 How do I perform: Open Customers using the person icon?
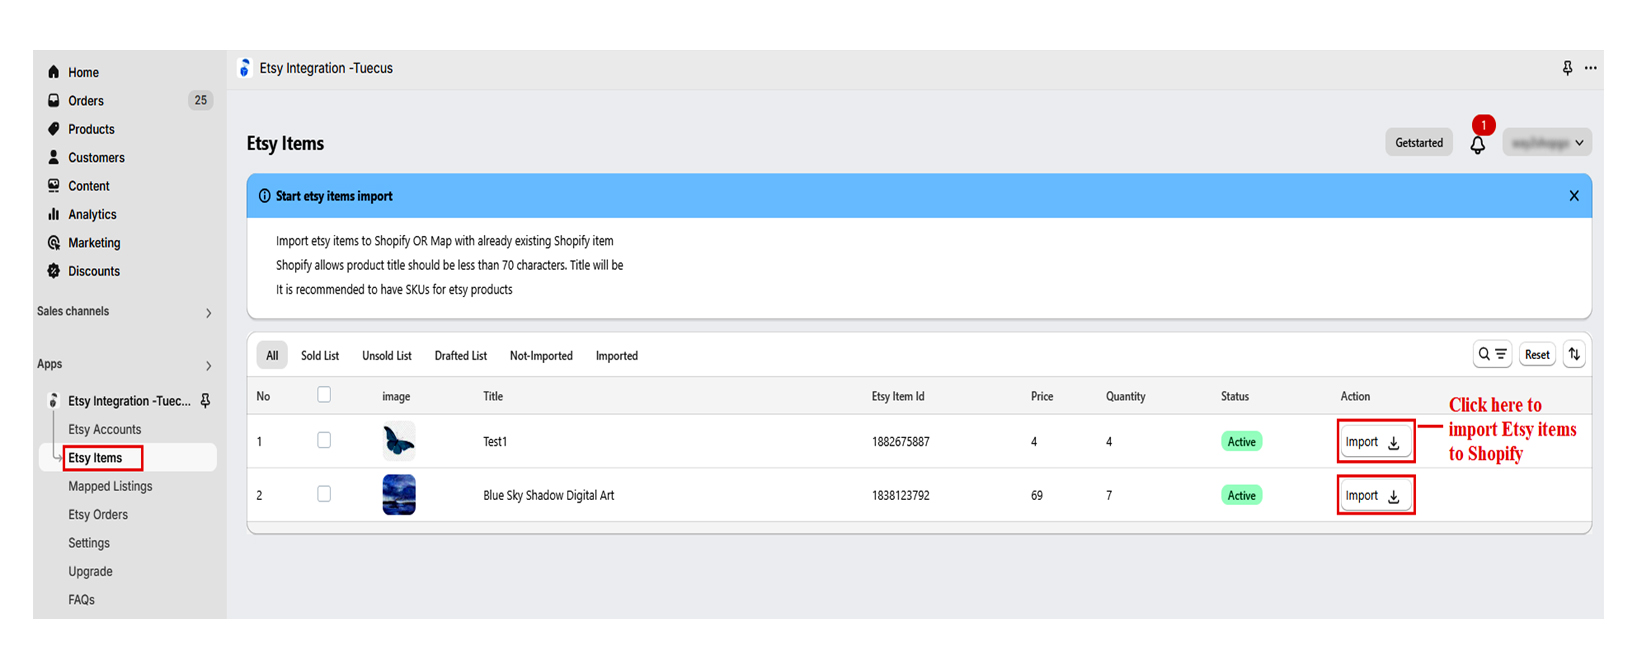(54, 157)
